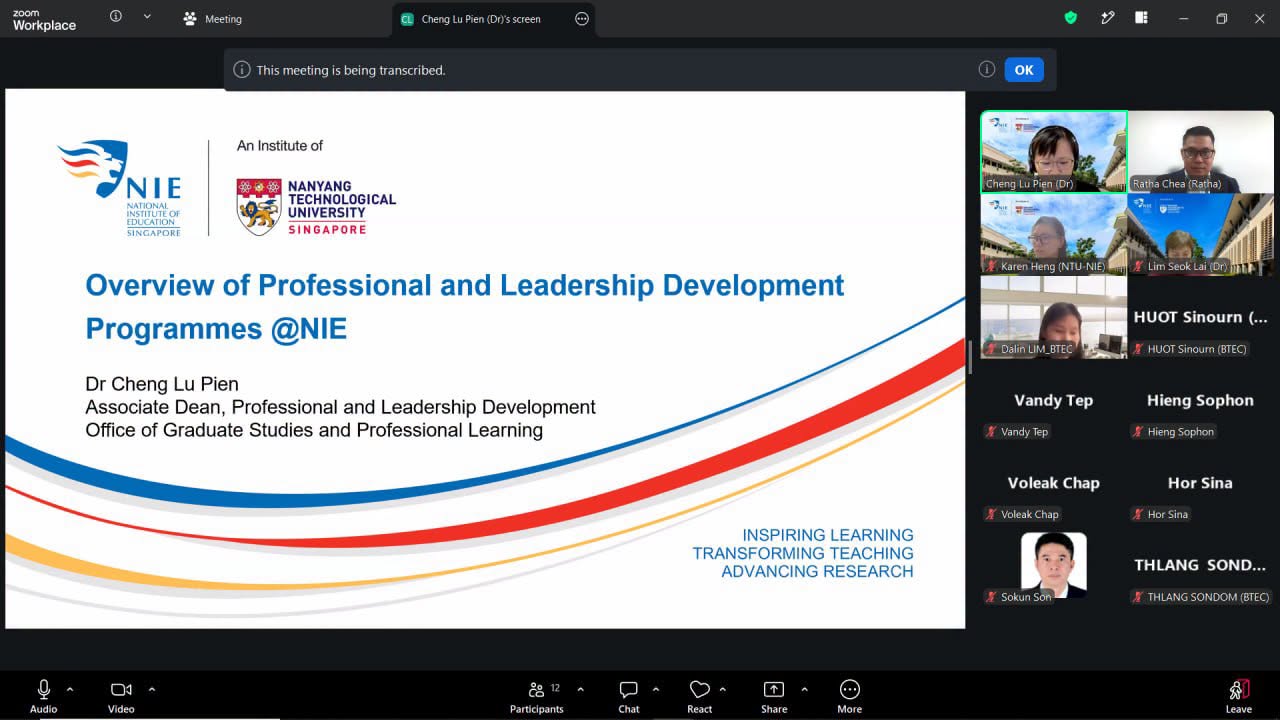Expand the Share options chevron
This screenshot has height=720, width=1280.
pos(804,689)
